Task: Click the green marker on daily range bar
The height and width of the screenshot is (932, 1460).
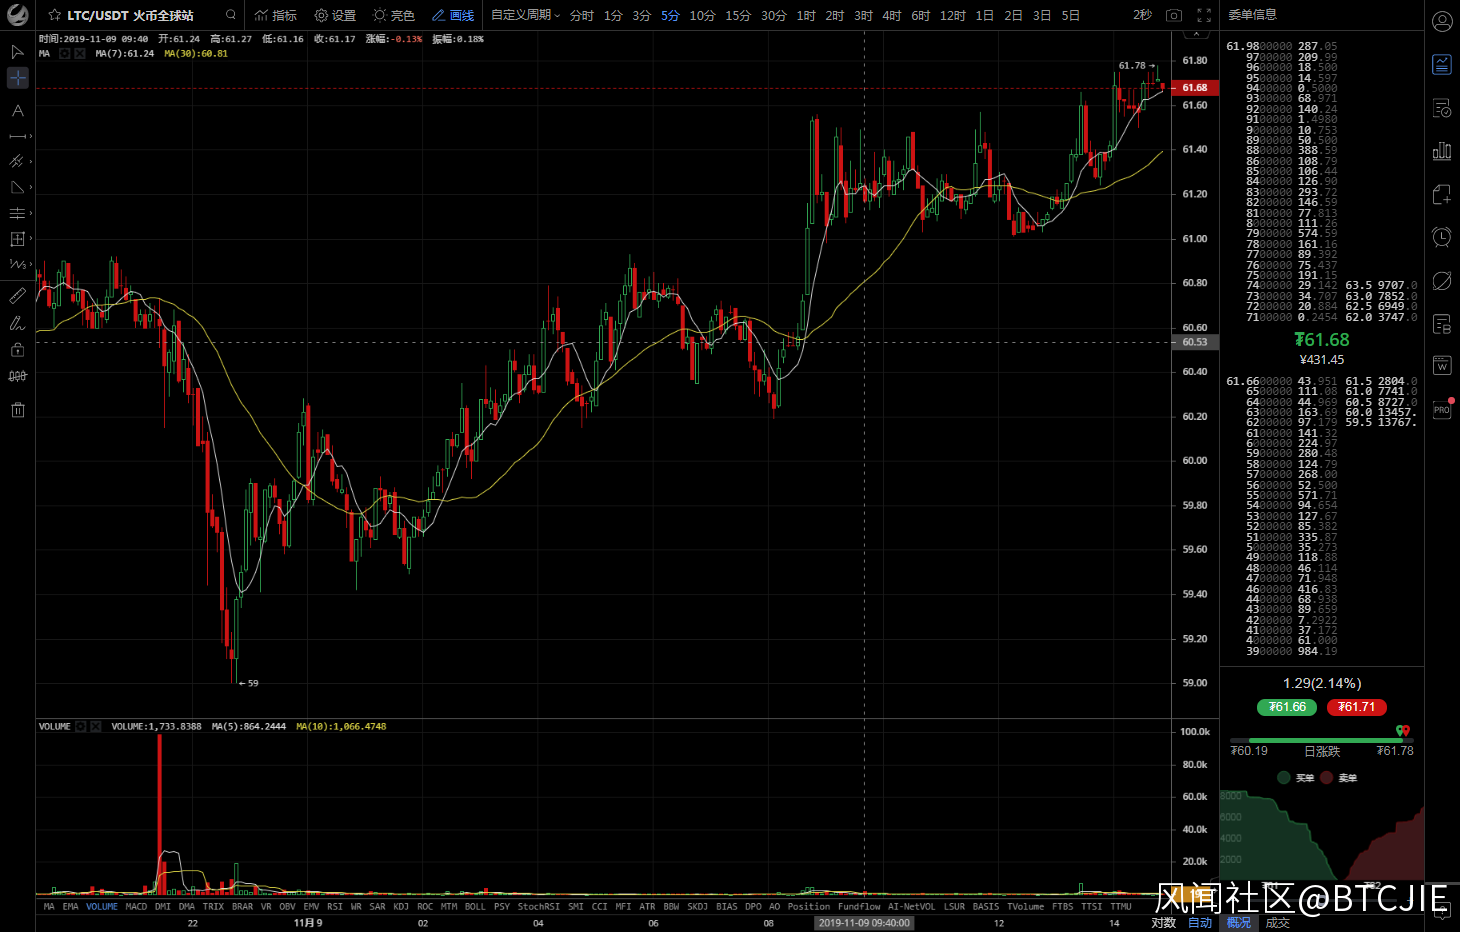Action: point(1400,731)
